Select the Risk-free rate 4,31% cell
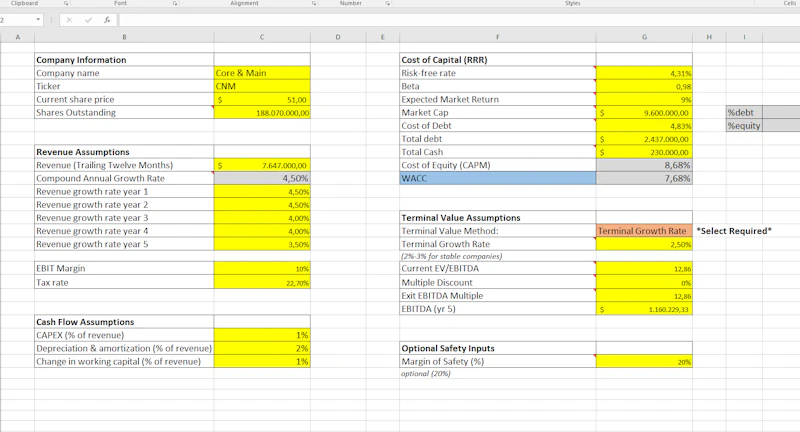800x432 pixels. tap(644, 73)
